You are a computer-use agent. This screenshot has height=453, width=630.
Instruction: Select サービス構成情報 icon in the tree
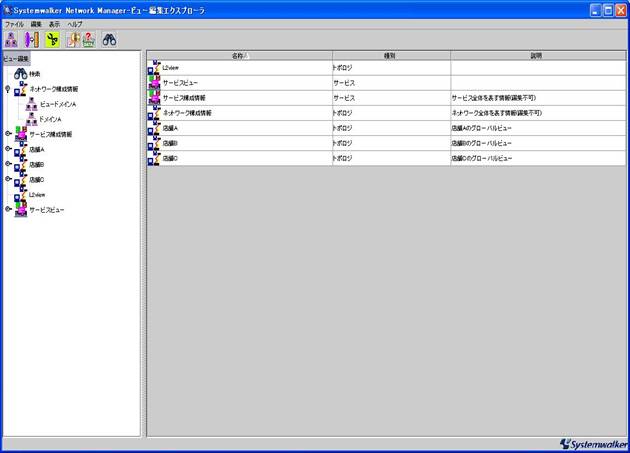click(x=21, y=134)
